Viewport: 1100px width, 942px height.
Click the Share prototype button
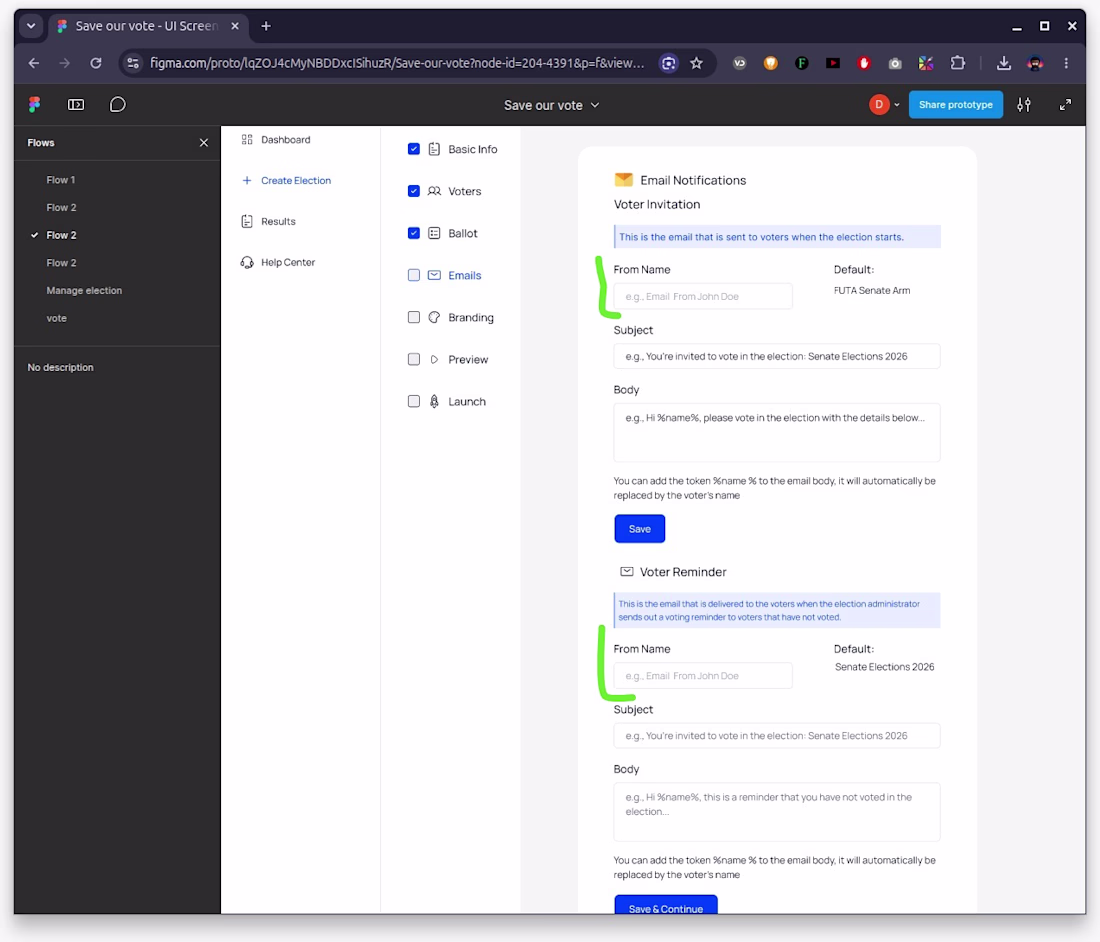click(955, 105)
